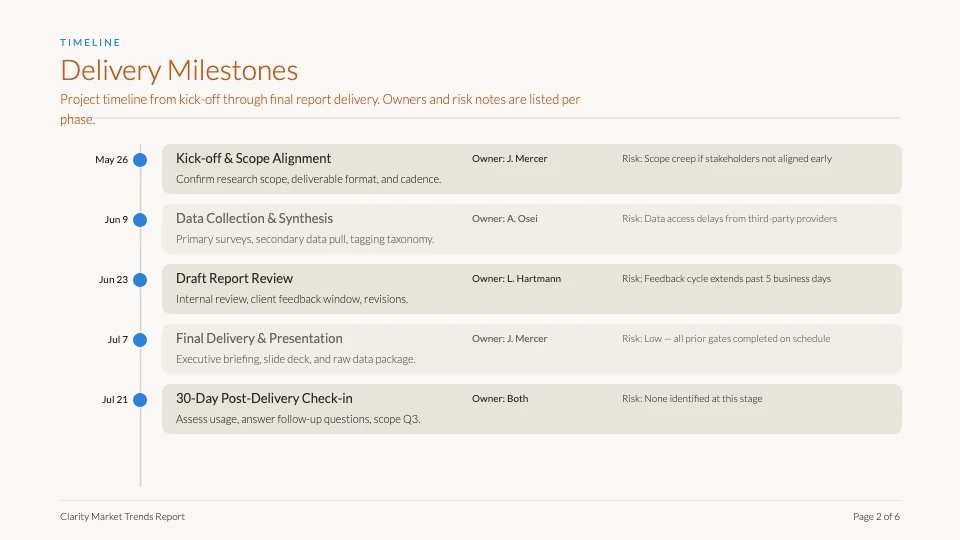Click Owner: L. Hartmann text
This screenshot has height=540, width=960.
tap(516, 279)
